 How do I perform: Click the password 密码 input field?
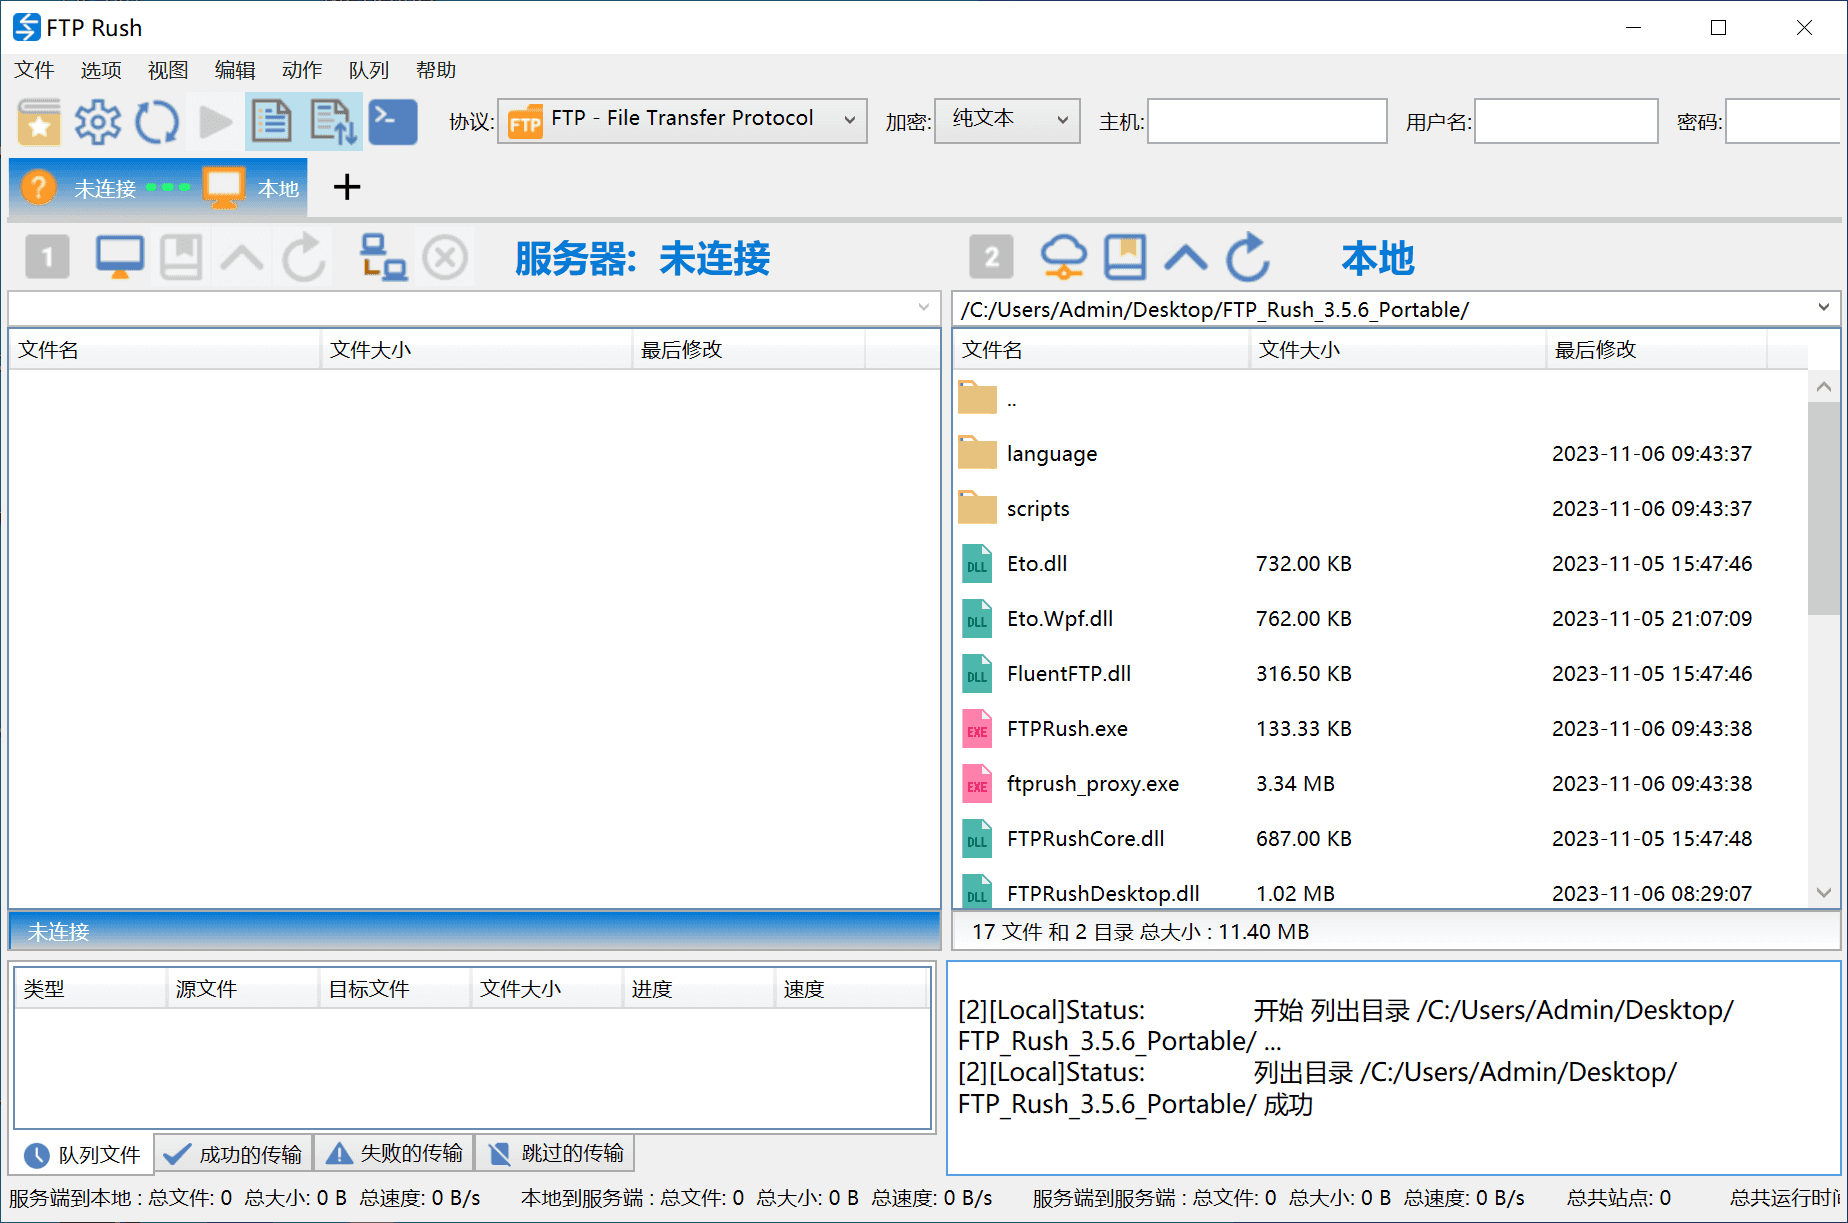[1782, 121]
